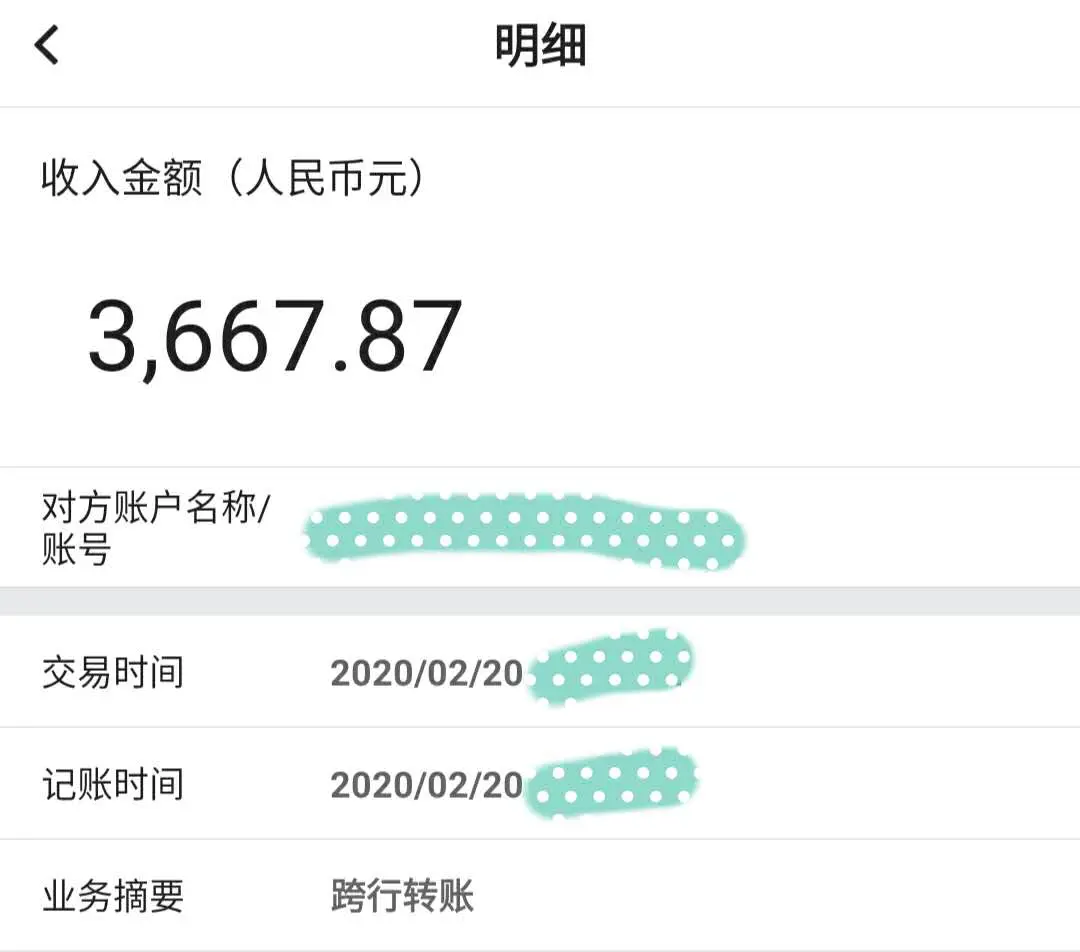The height and width of the screenshot is (952, 1080).
Task: Tap the 对方账户名称/ label line
Action: (x=156, y=508)
